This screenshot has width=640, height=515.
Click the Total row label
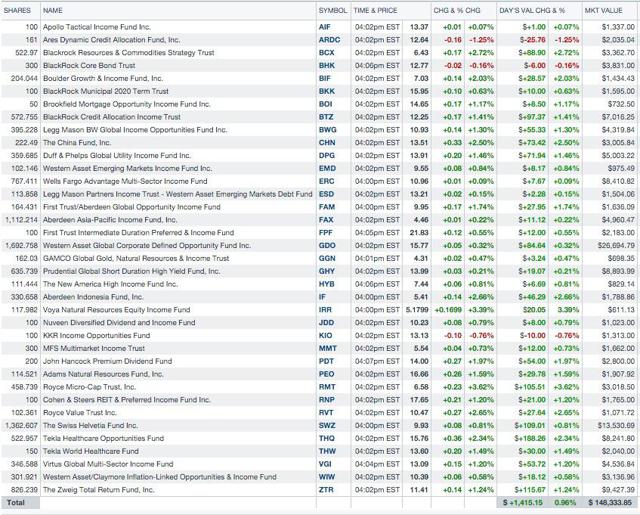[16, 503]
